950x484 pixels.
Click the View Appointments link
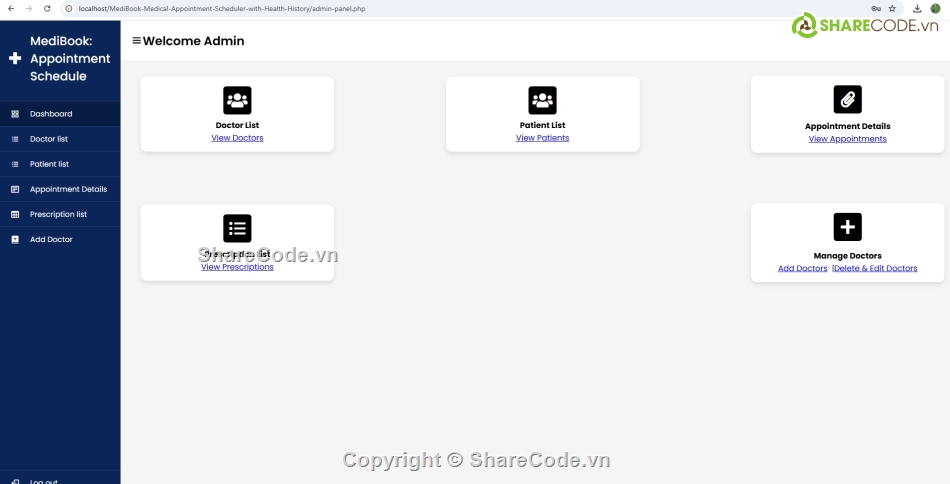[847, 139]
